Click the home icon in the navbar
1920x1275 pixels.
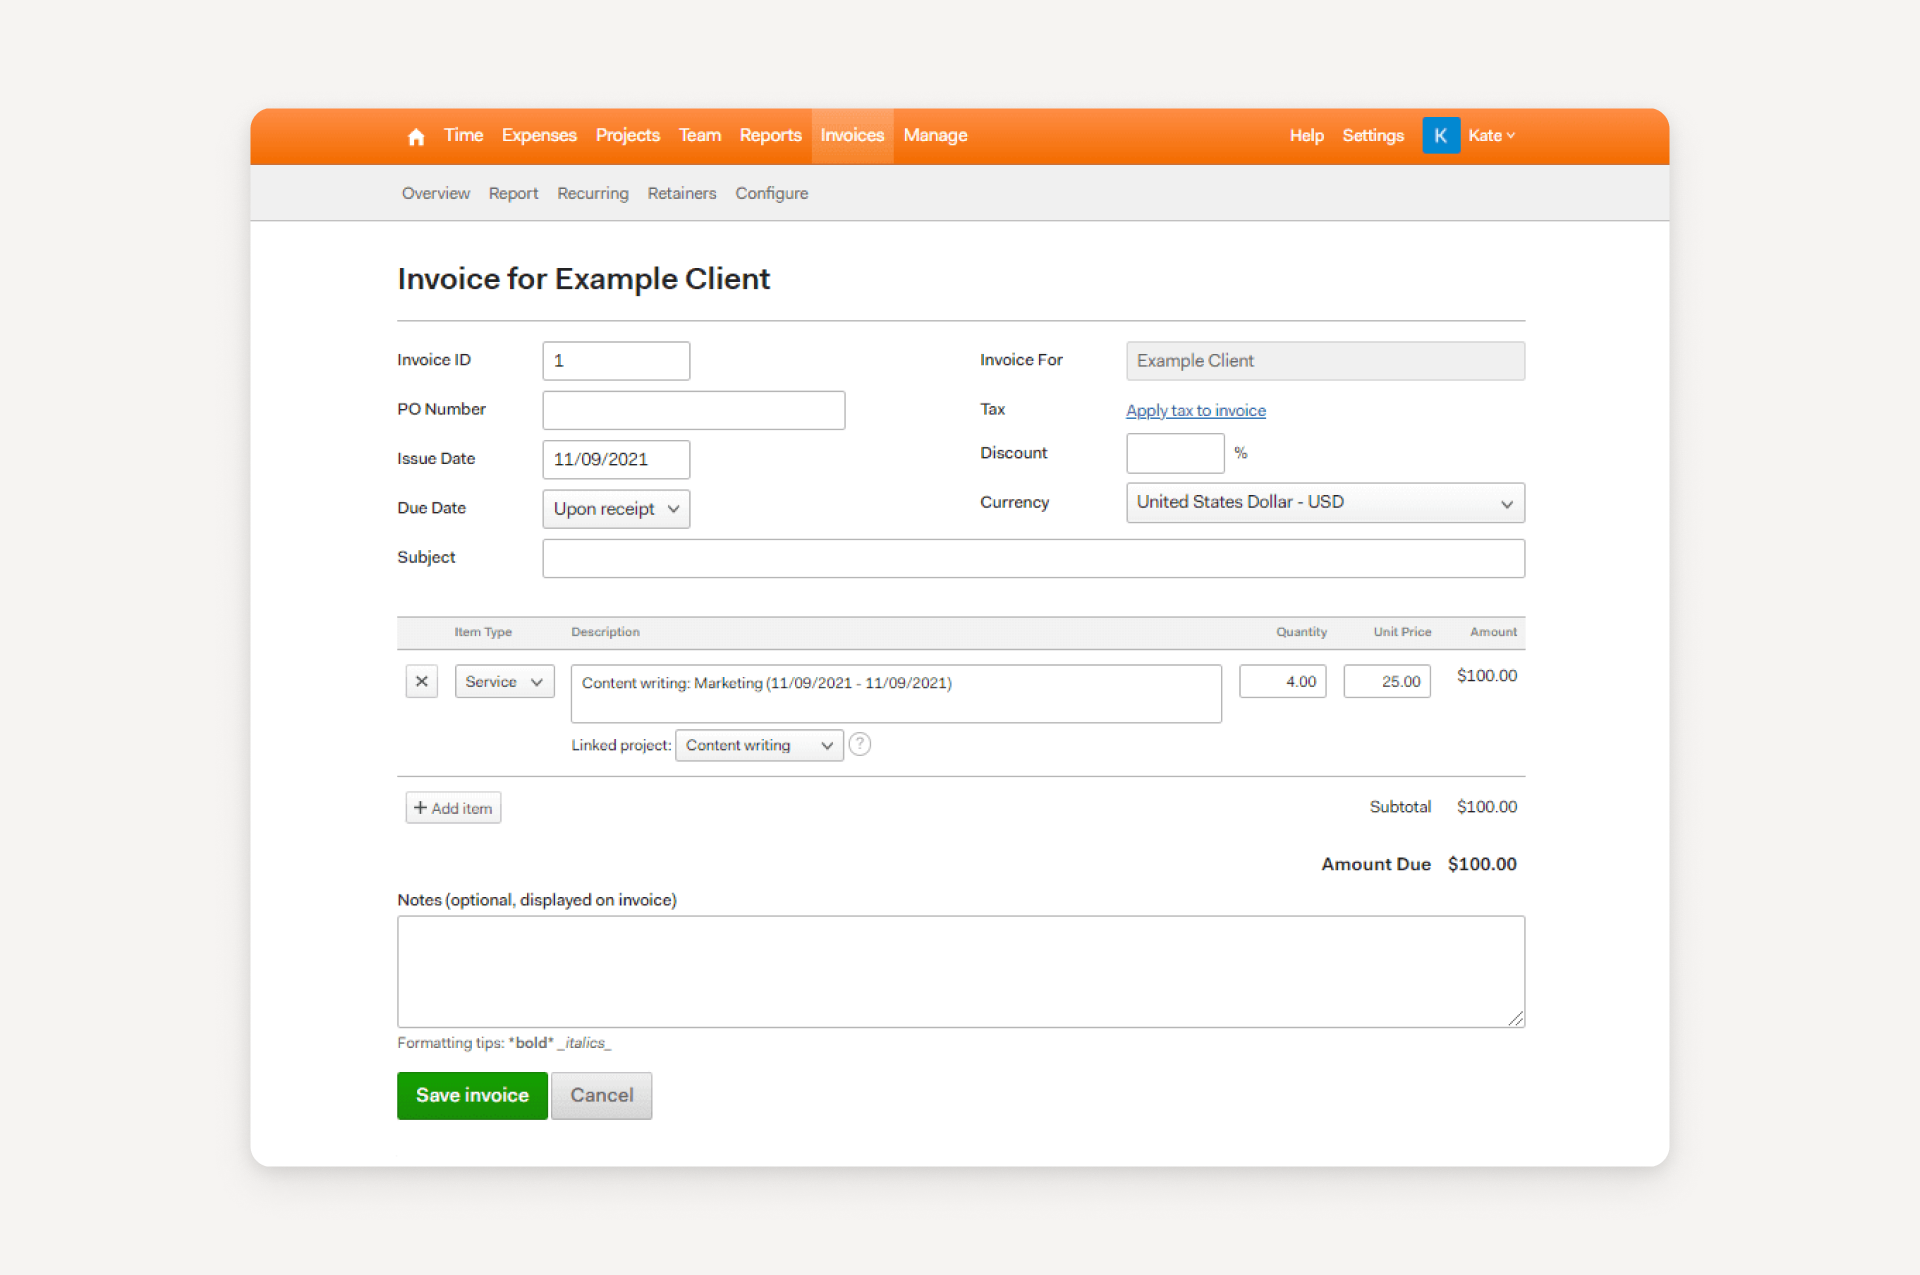pyautogui.click(x=415, y=136)
